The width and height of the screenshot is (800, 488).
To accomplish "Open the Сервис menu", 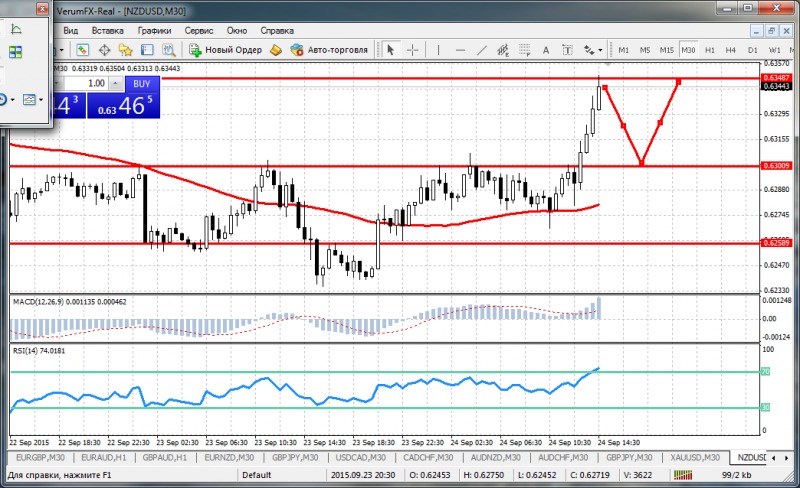I will point(198,31).
